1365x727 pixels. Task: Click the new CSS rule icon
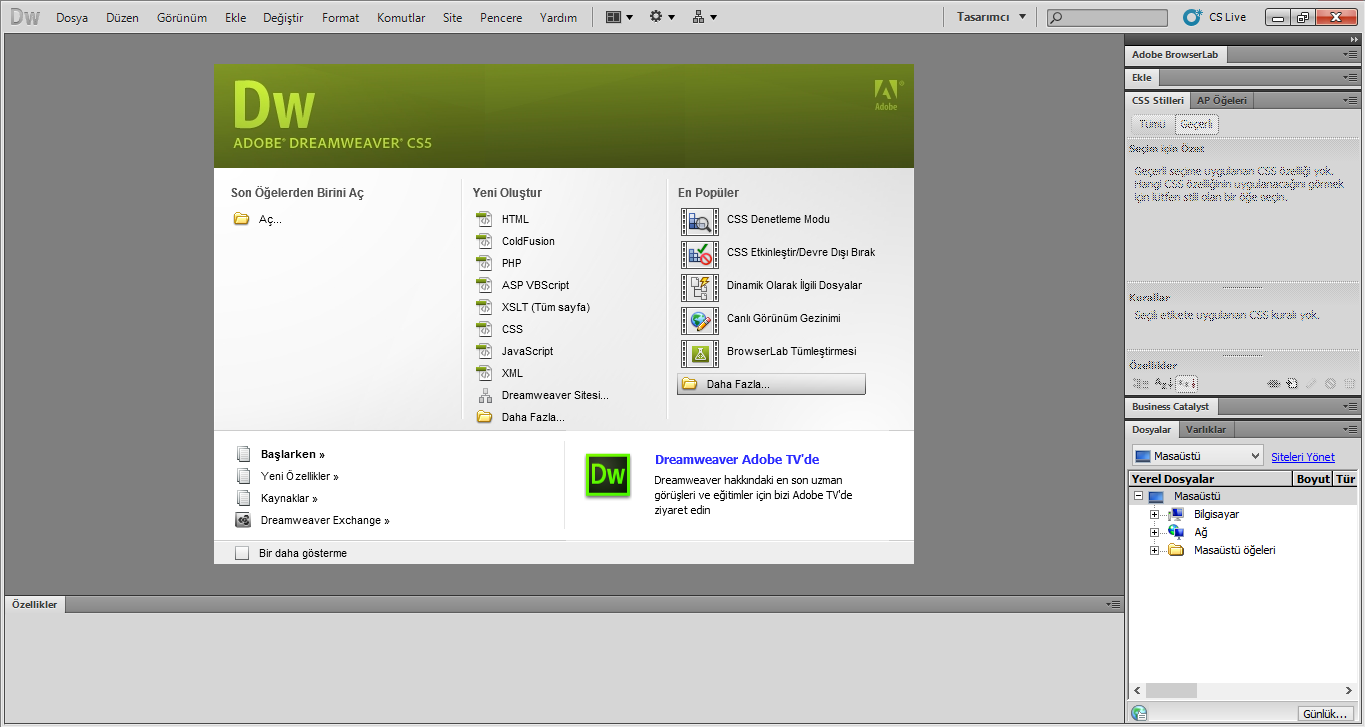click(x=1292, y=383)
